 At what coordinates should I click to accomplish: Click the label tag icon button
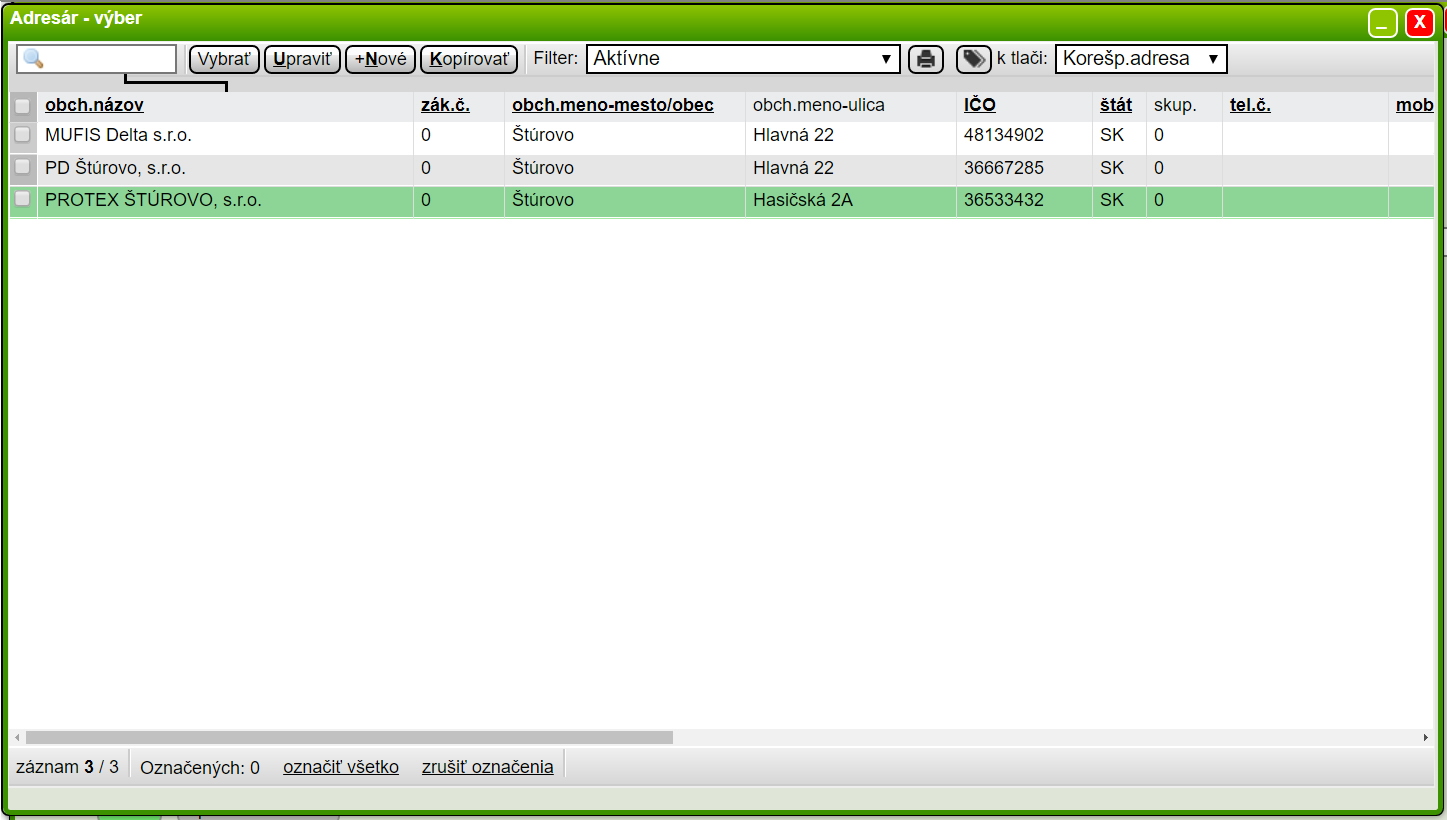pyautogui.click(x=974, y=59)
